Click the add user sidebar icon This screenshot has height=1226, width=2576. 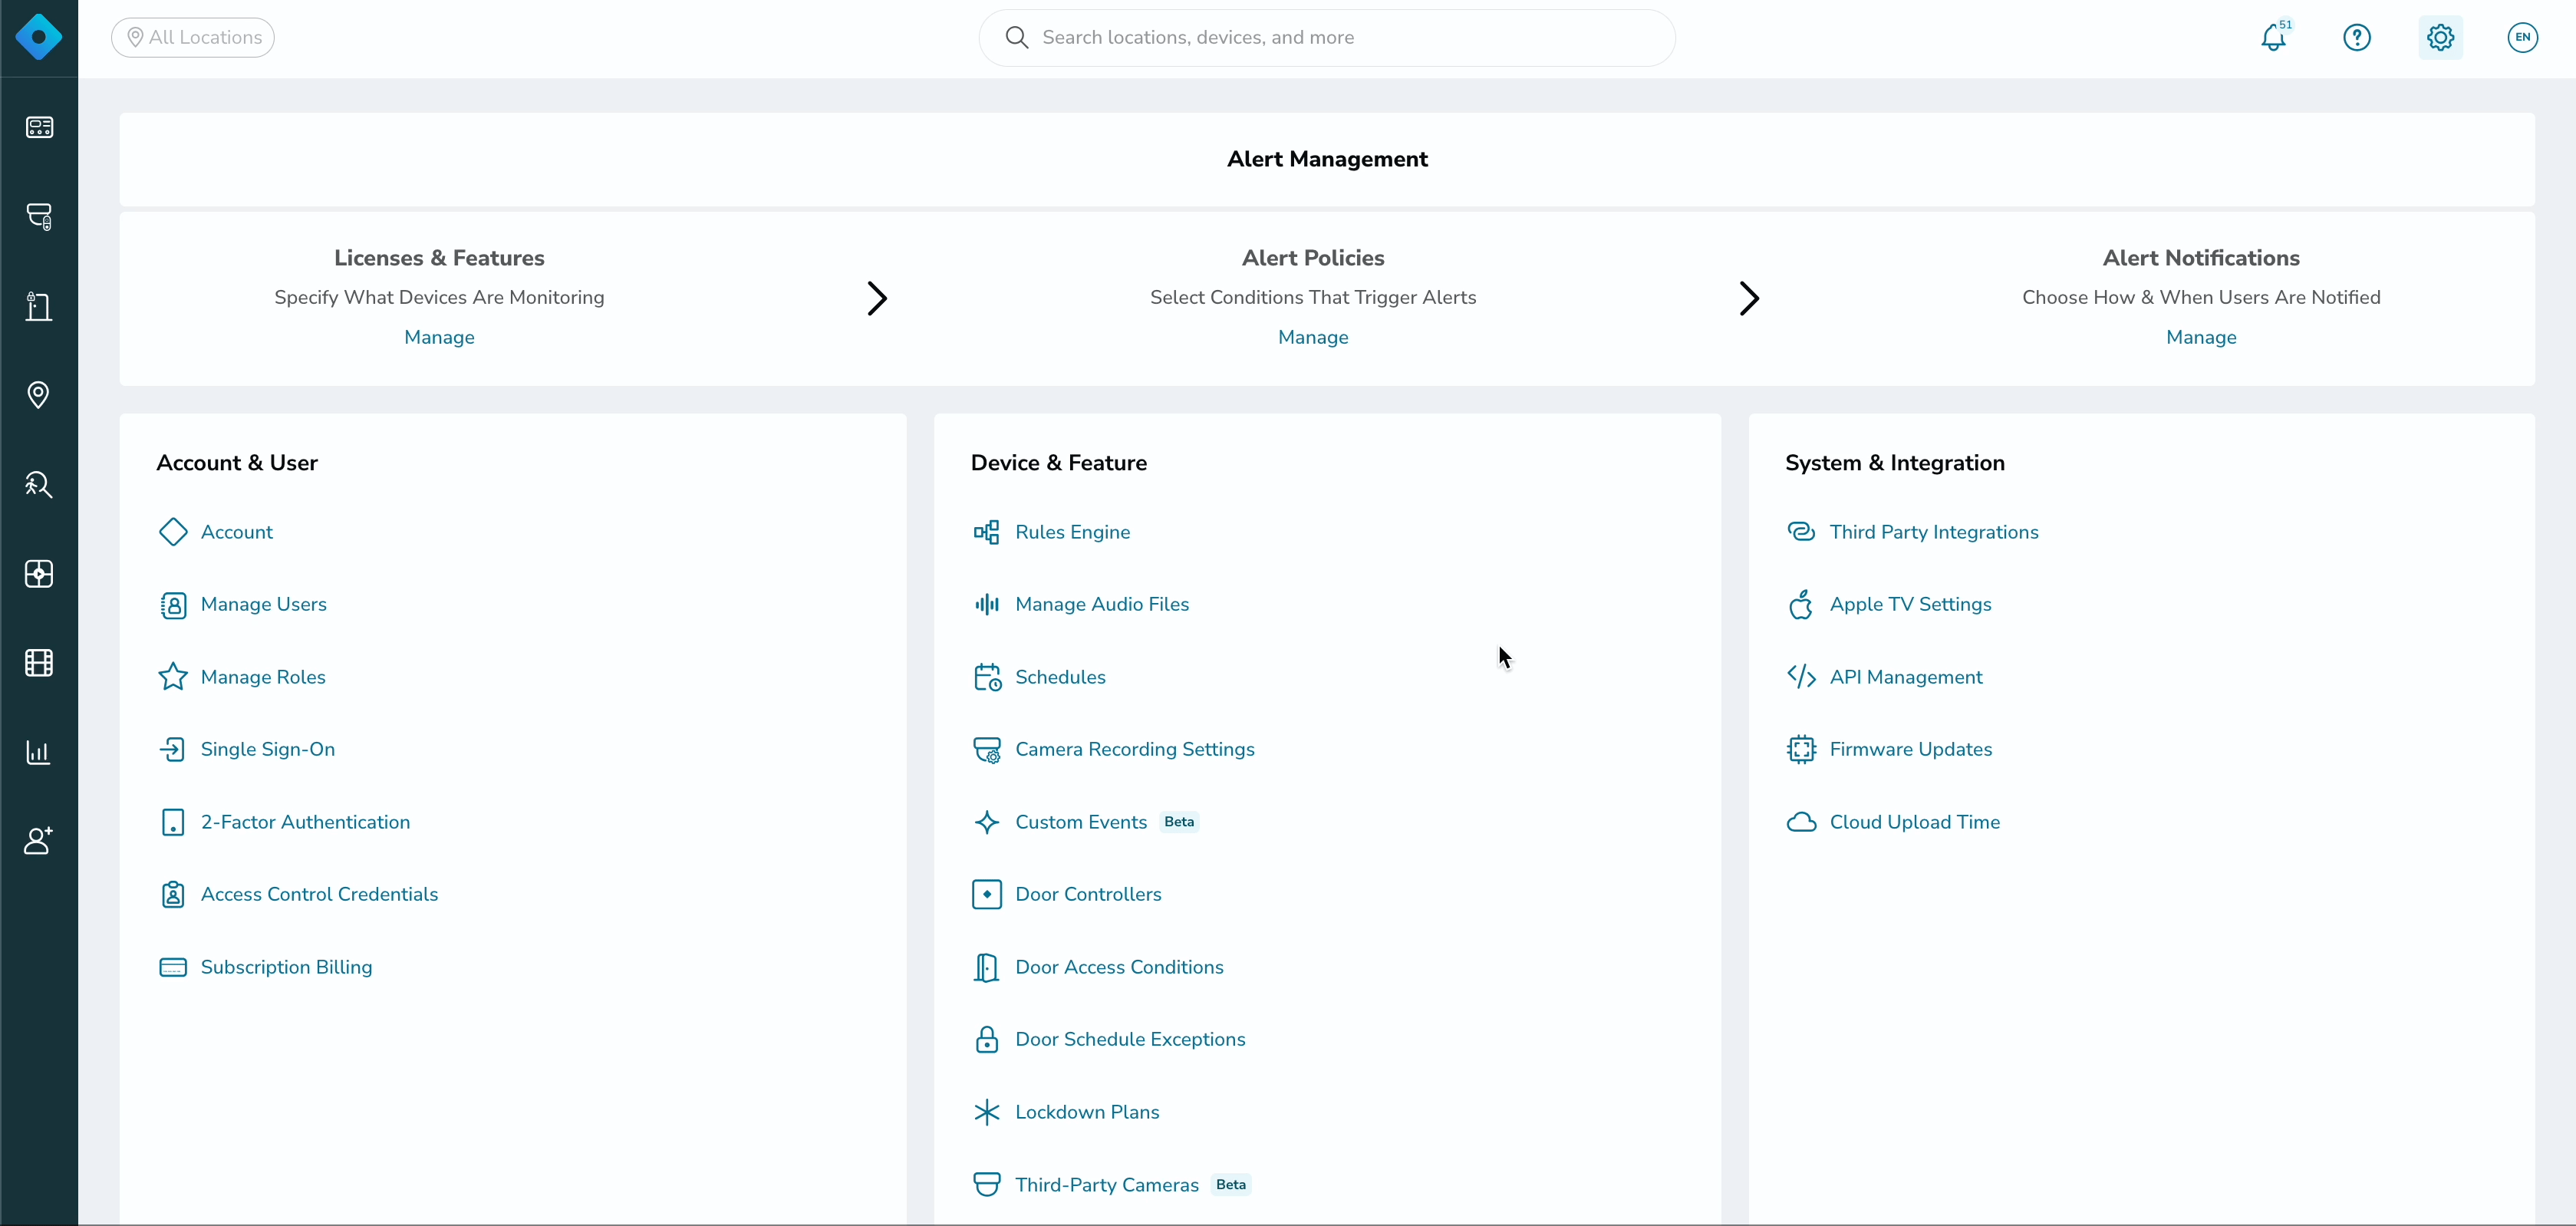pos(39,841)
